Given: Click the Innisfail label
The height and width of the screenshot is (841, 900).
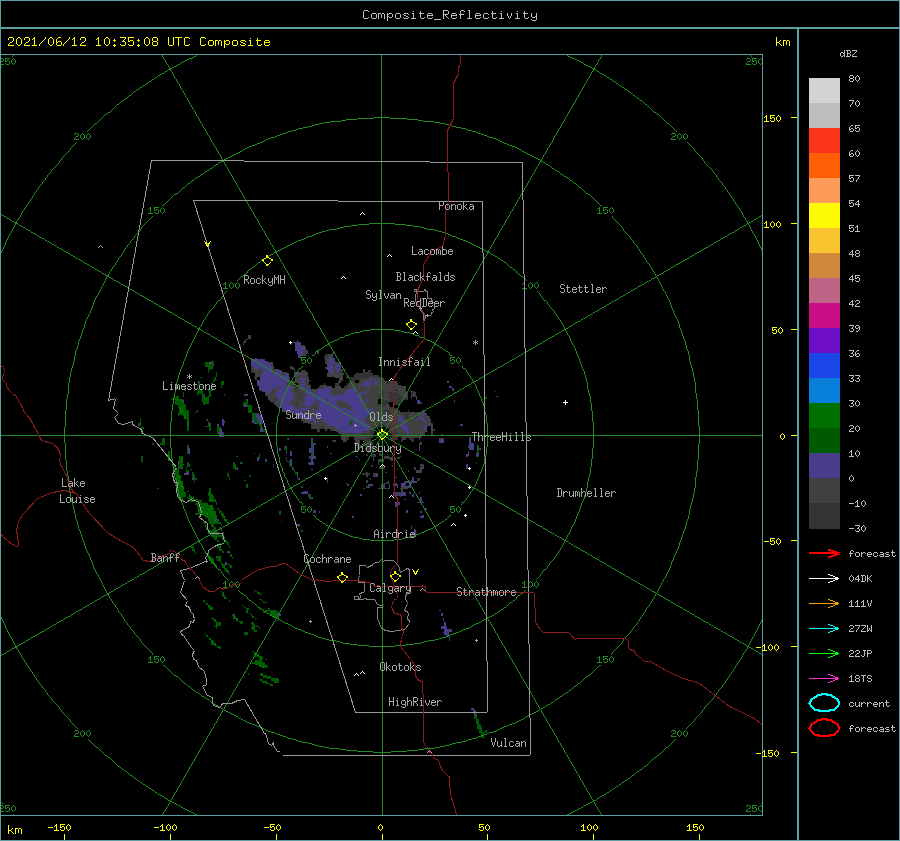Looking at the screenshot, I should pyautogui.click(x=404, y=362).
